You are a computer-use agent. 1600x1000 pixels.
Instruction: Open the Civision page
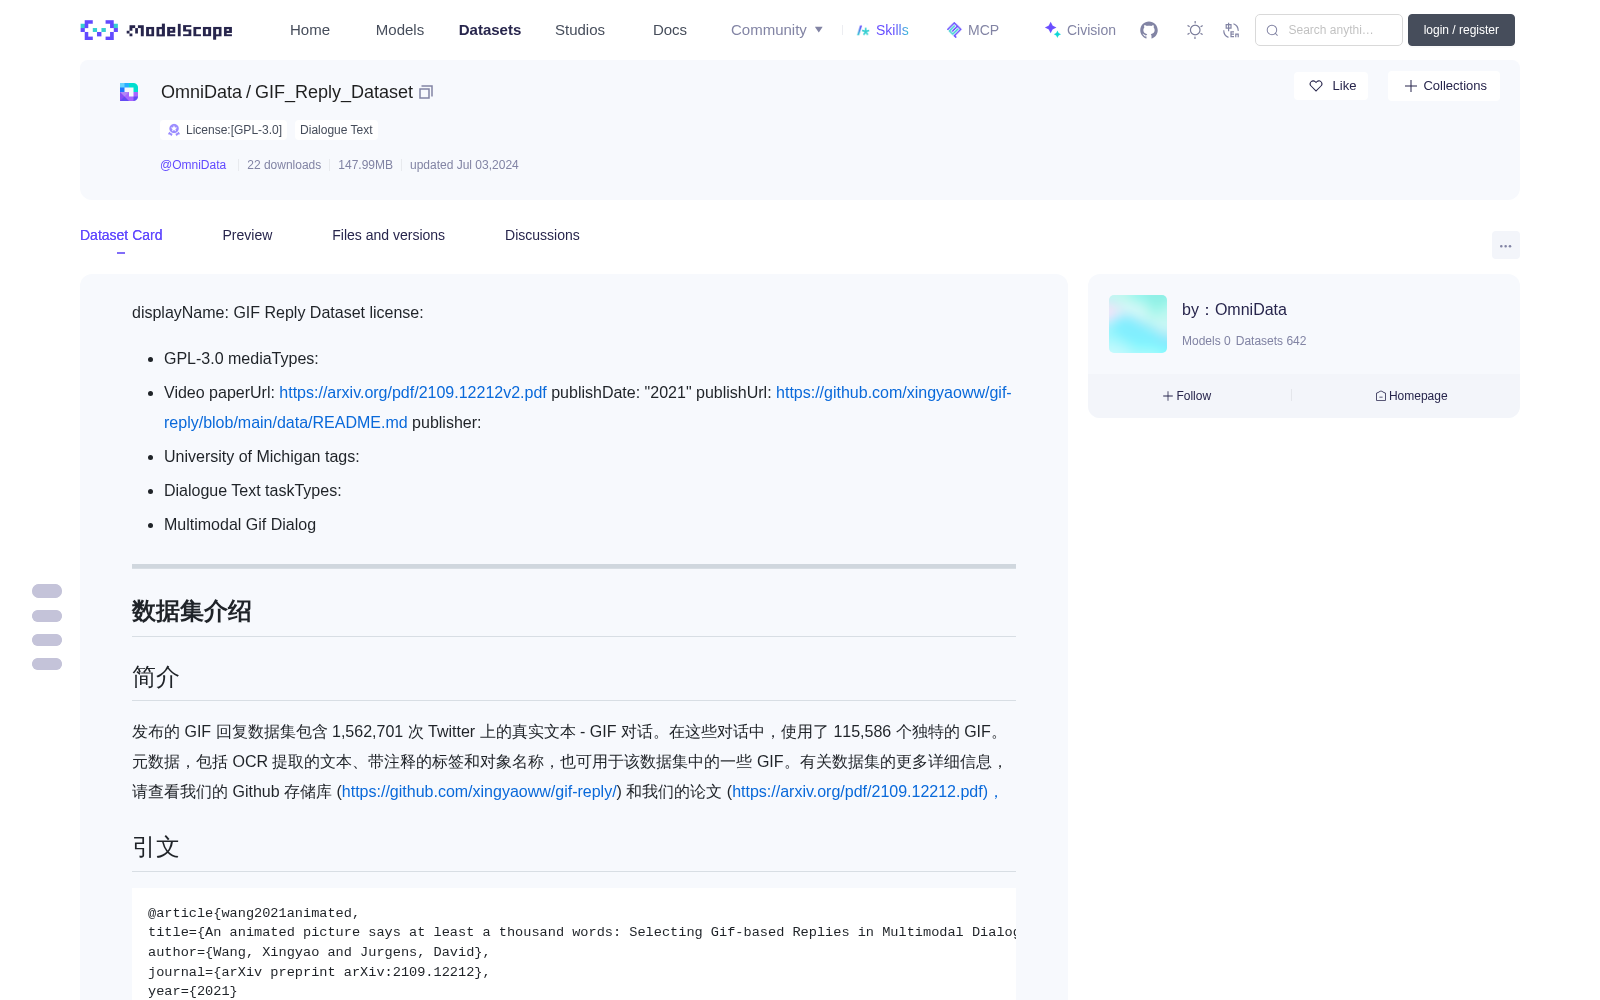(1080, 30)
